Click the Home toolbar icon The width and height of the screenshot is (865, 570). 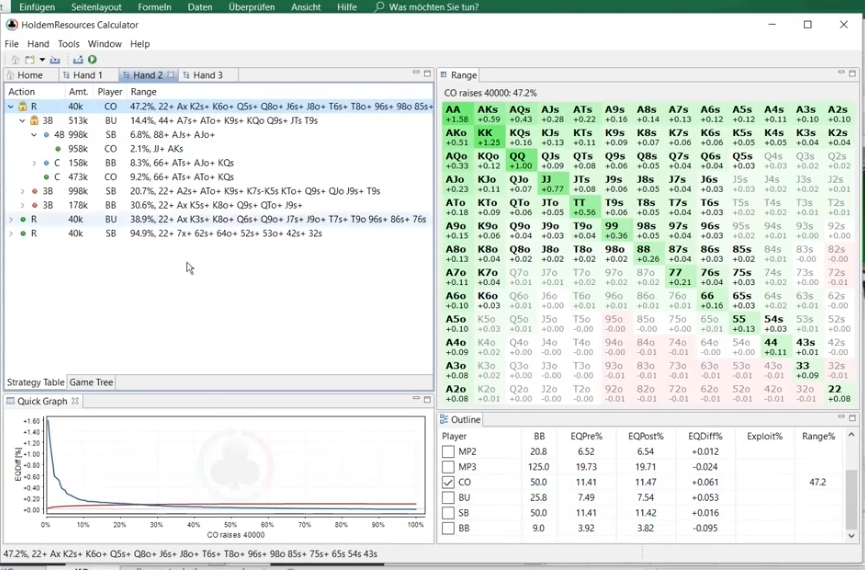pos(15,60)
